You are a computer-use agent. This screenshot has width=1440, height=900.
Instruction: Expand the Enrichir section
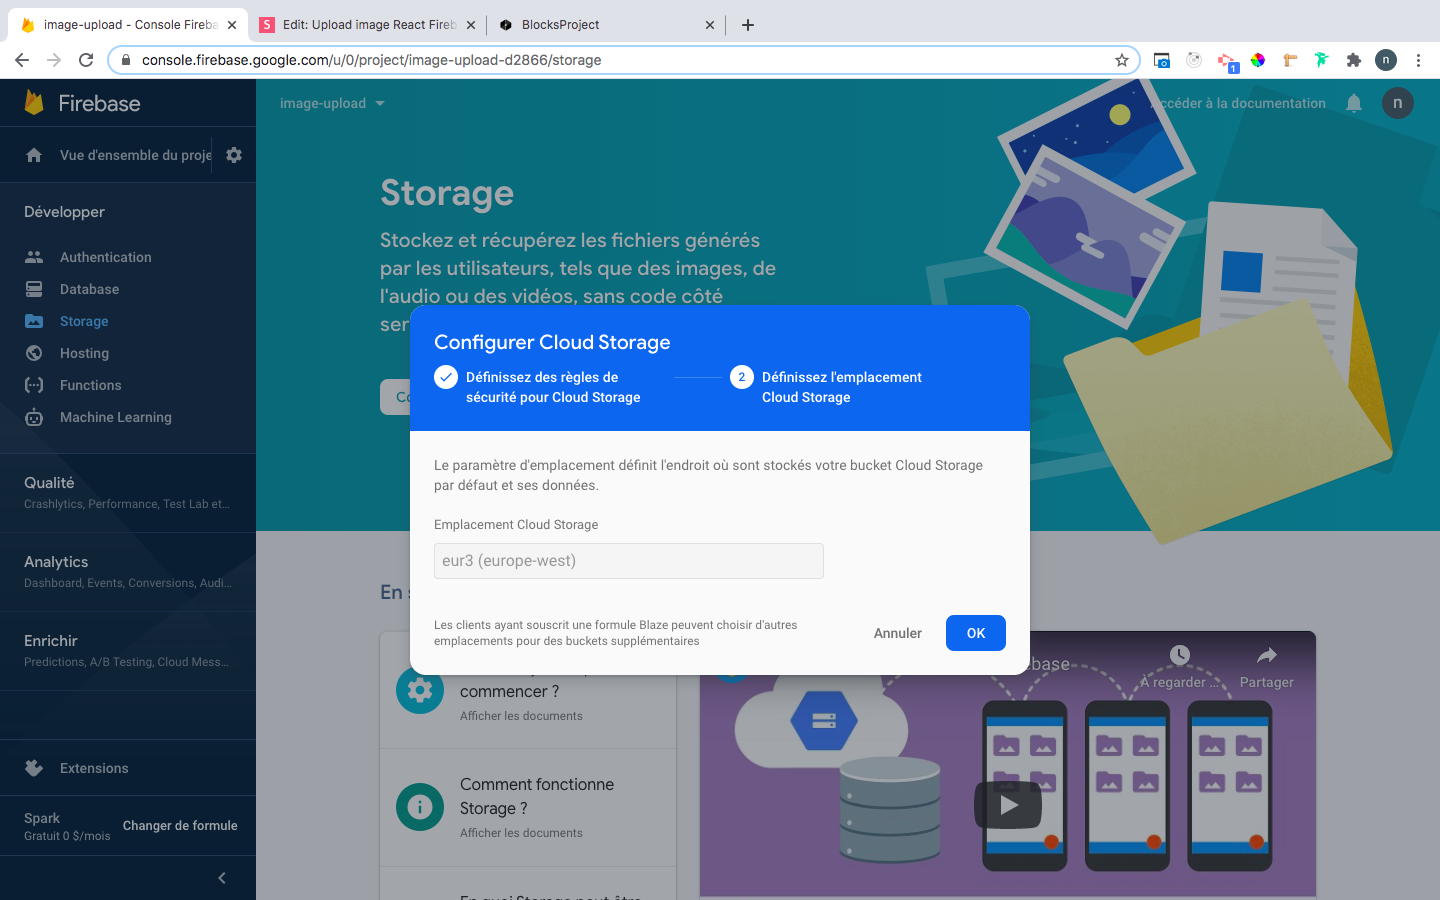tap(128, 650)
